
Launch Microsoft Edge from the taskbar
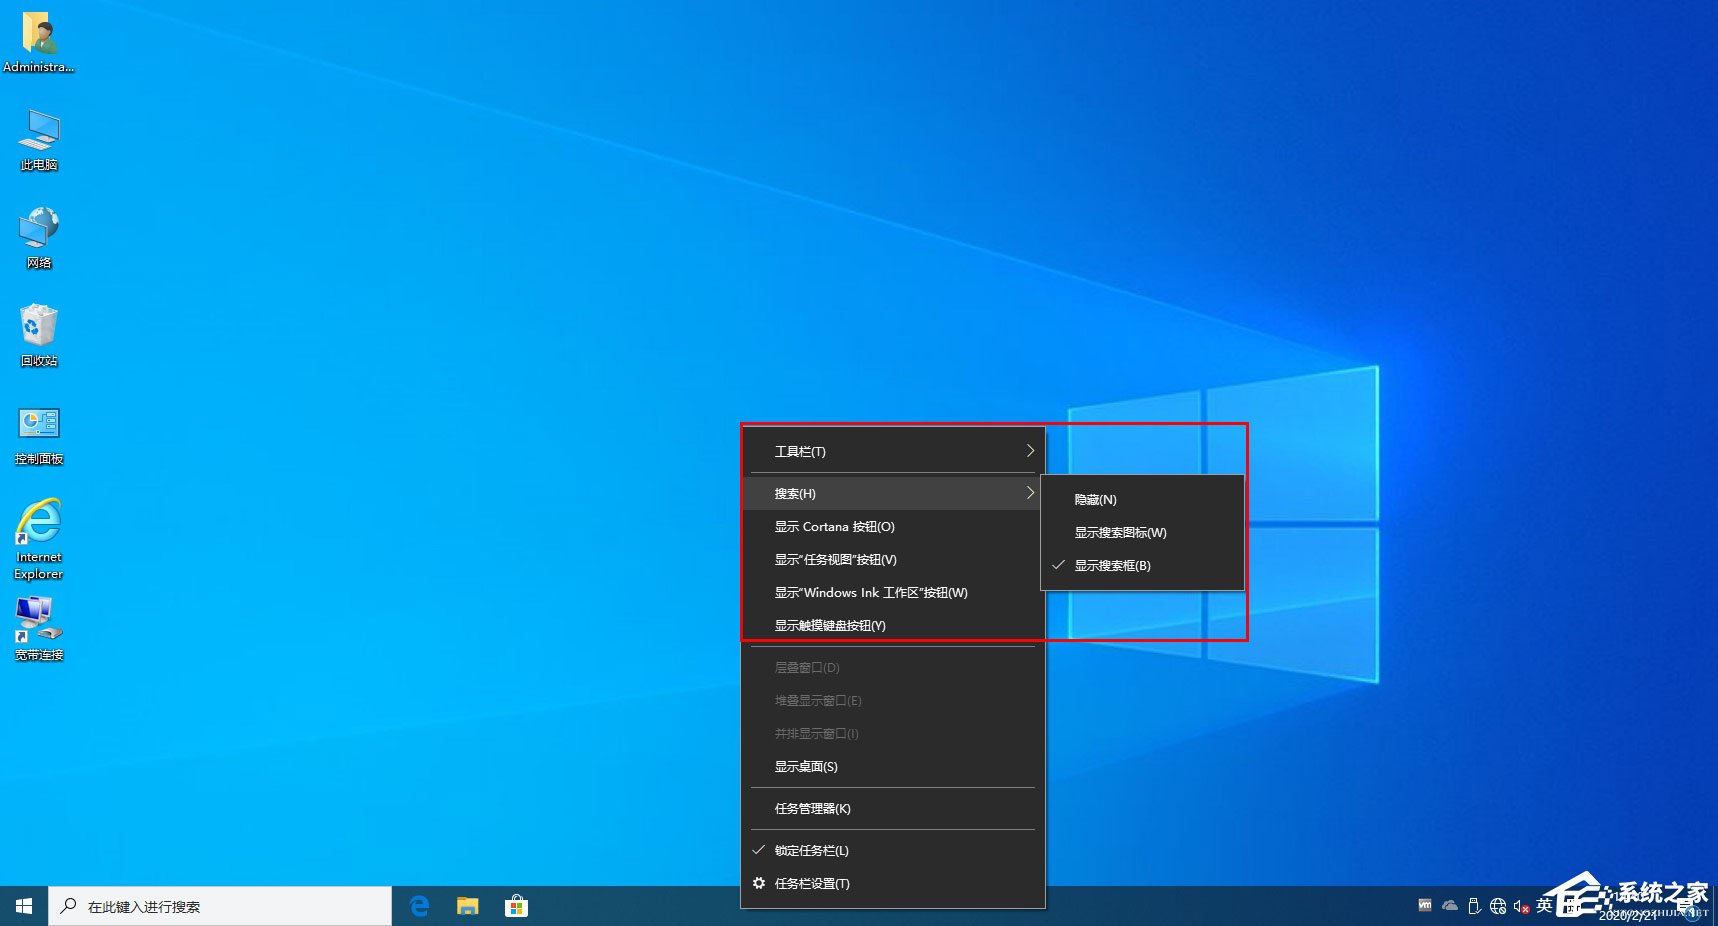point(420,906)
